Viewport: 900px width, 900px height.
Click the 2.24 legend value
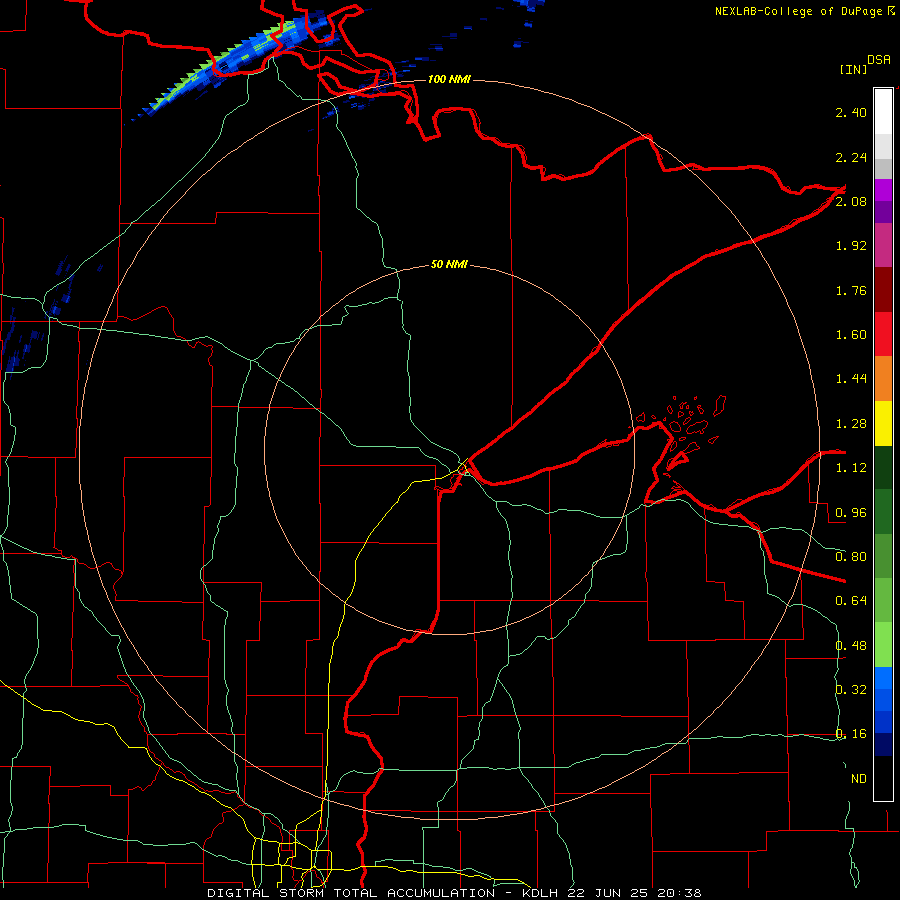pyautogui.click(x=851, y=157)
